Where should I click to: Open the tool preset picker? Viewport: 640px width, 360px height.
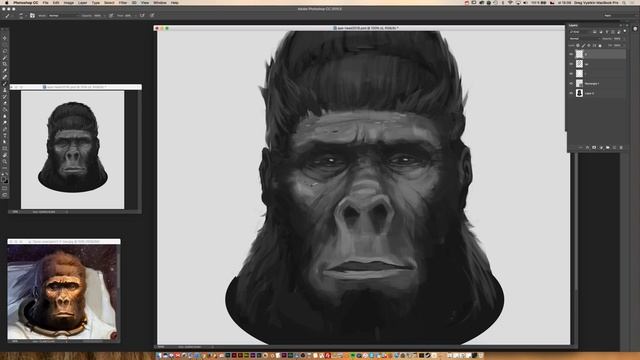click(x=8, y=16)
